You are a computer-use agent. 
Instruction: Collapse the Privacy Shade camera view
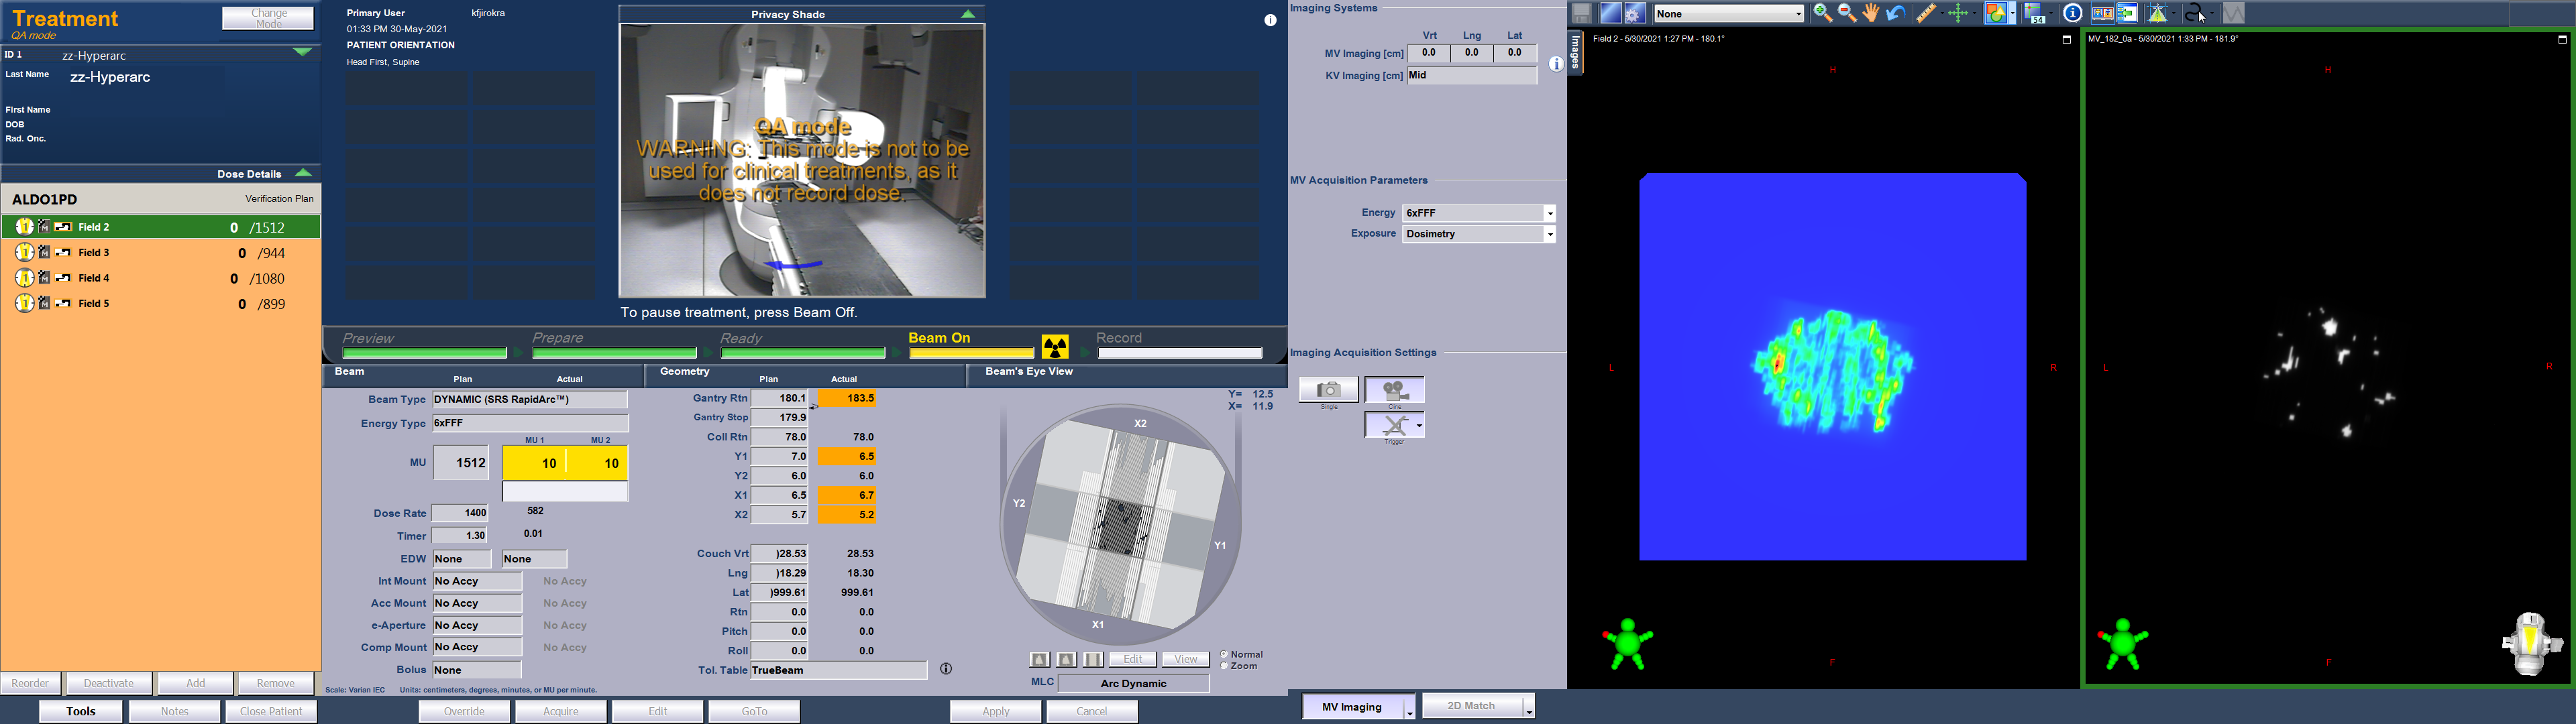point(968,14)
